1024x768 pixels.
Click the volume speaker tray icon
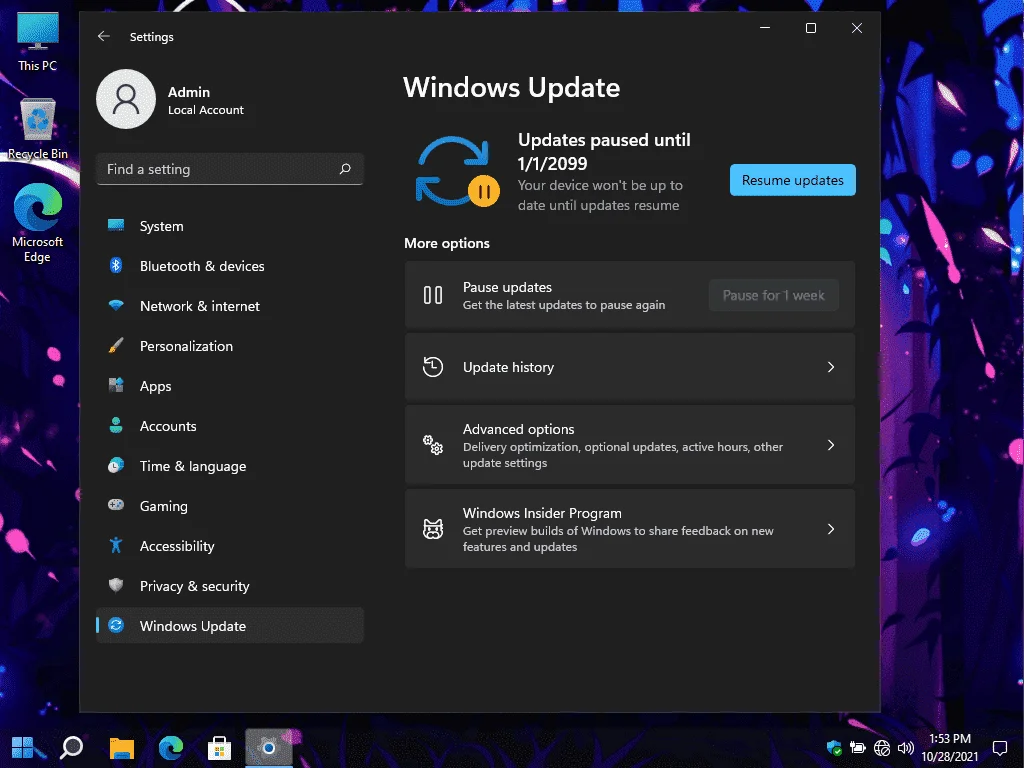(x=906, y=748)
